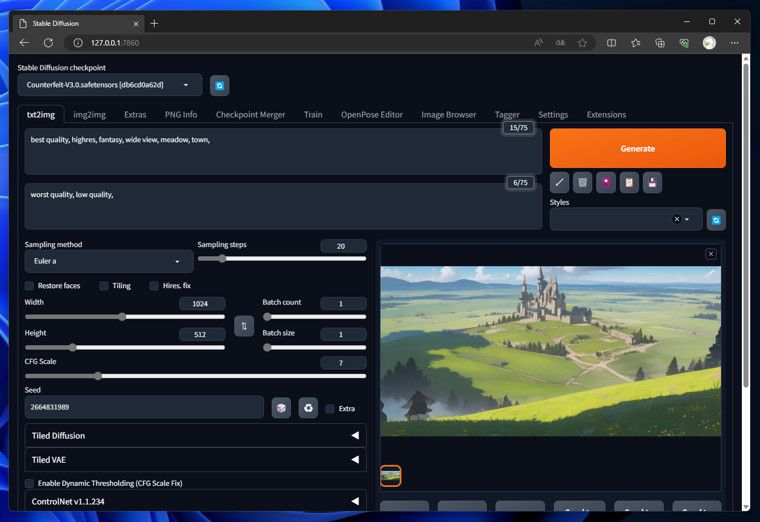Adjust the Sampling steps slider
Image resolution: width=760 pixels, height=522 pixels.
tap(282, 259)
